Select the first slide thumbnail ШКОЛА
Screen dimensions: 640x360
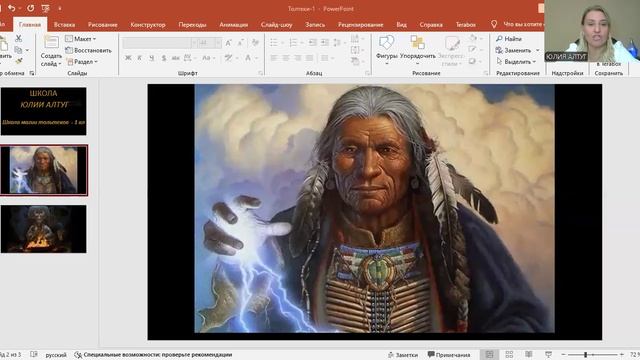click(x=44, y=111)
